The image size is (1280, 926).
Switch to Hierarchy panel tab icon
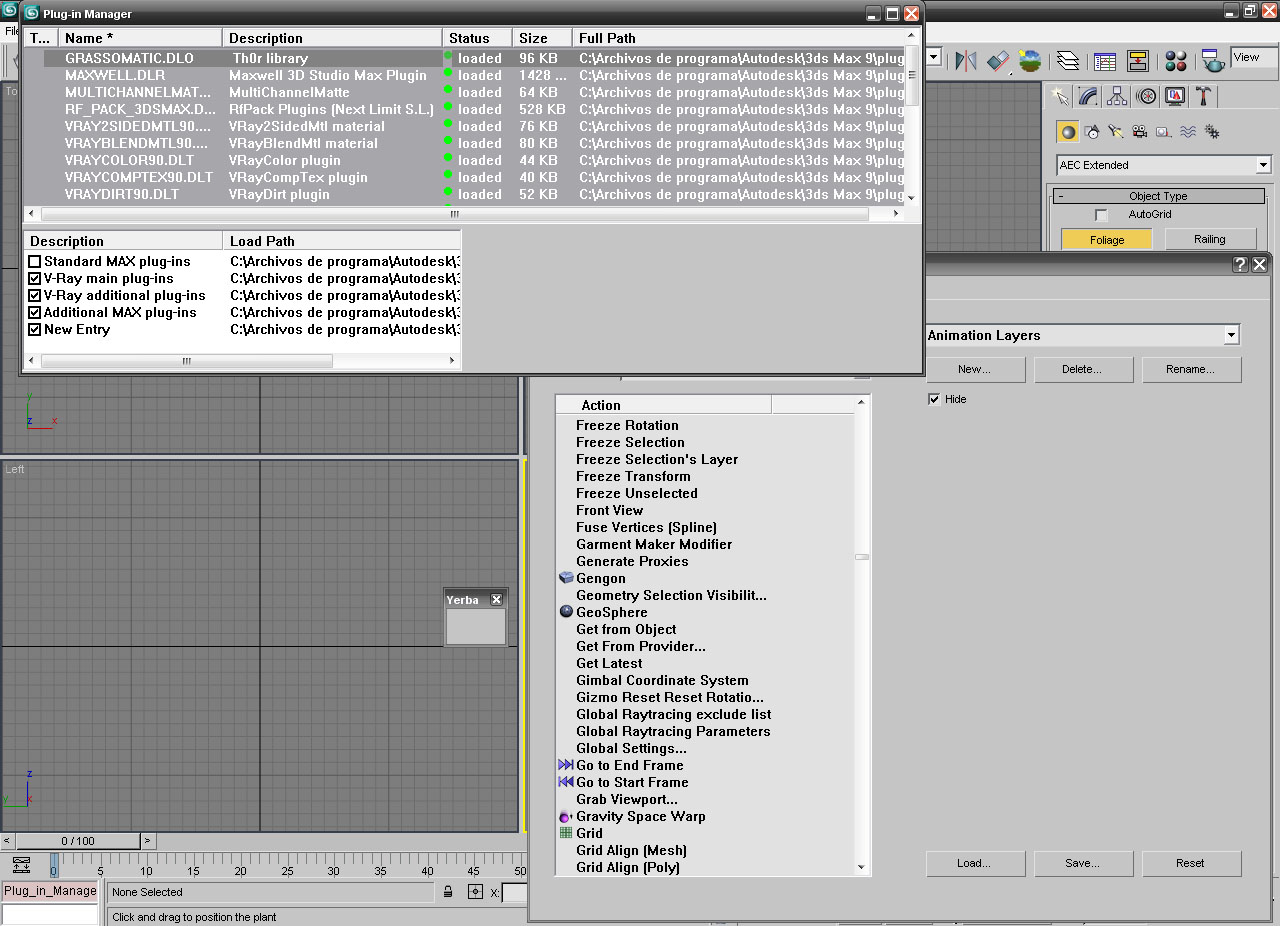[1118, 96]
